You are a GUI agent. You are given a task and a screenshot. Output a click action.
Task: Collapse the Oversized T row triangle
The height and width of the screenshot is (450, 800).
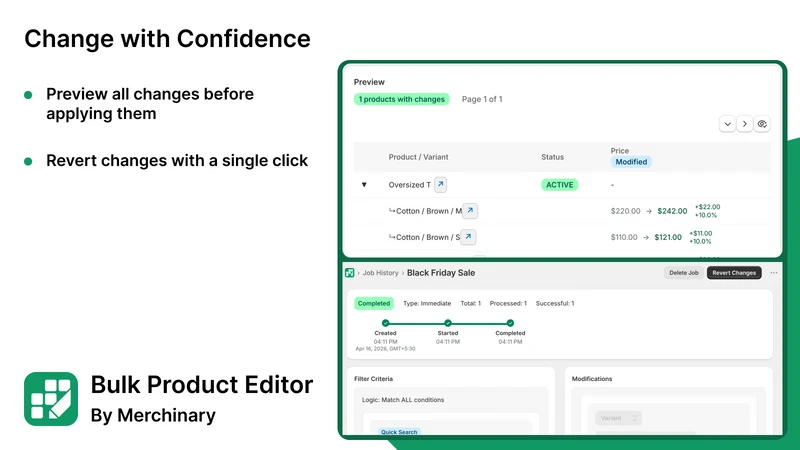coord(364,185)
